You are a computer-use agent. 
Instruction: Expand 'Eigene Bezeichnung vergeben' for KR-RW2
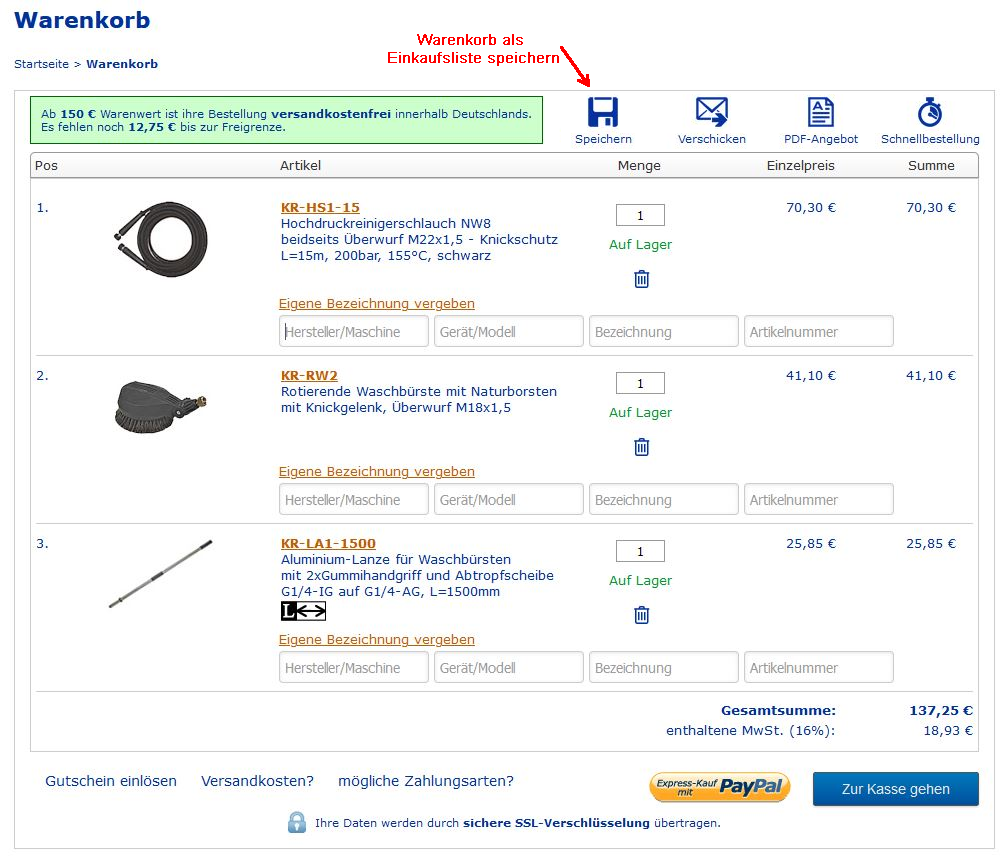point(376,471)
